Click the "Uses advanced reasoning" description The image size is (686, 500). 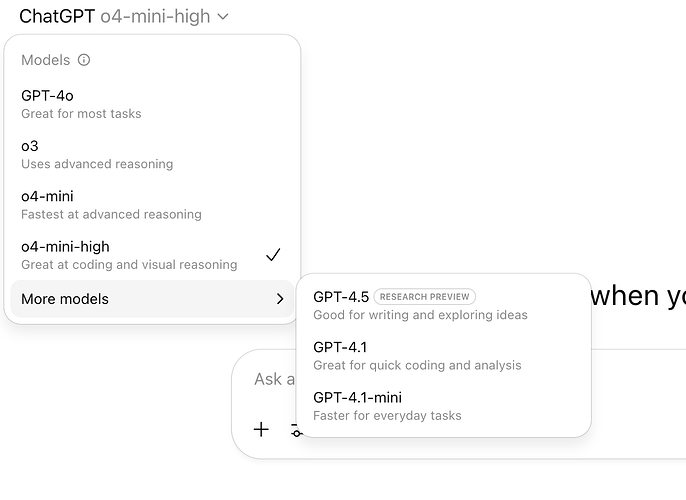click(97, 164)
